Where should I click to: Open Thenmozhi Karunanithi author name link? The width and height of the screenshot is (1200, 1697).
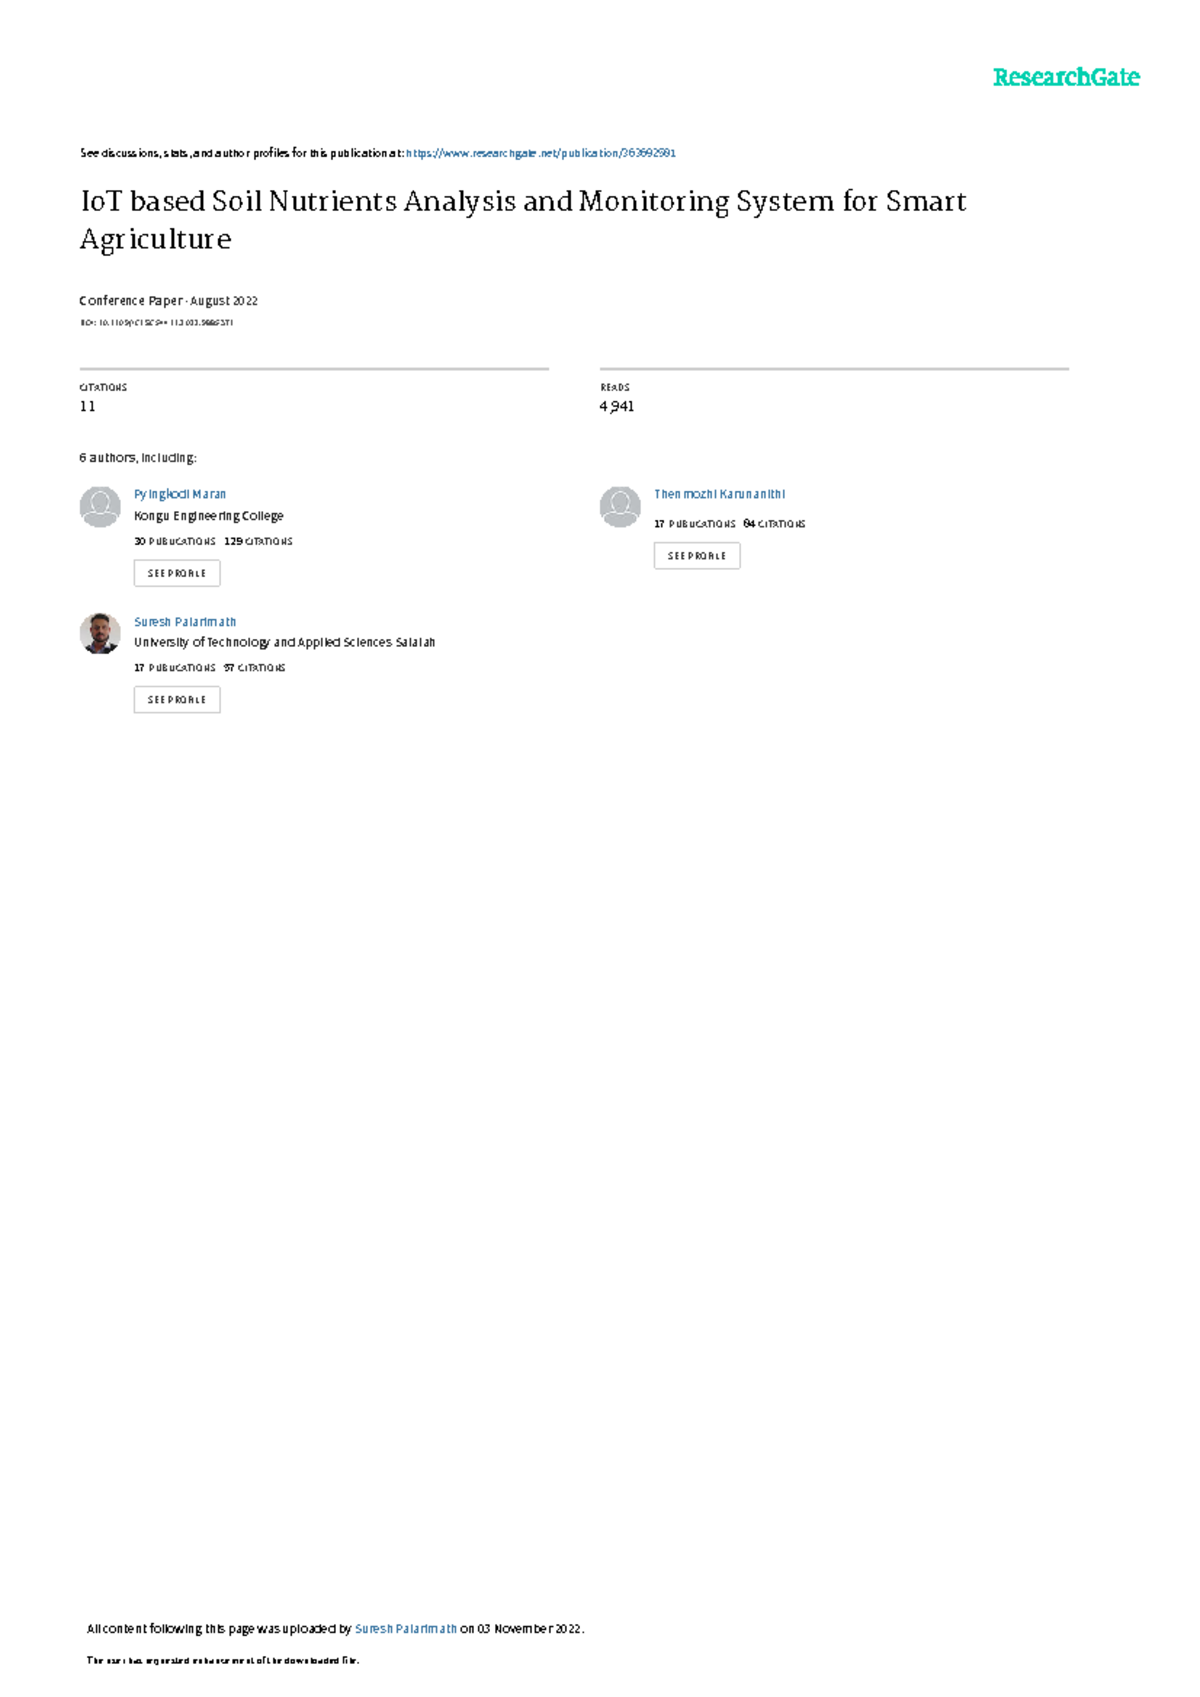tap(720, 494)
